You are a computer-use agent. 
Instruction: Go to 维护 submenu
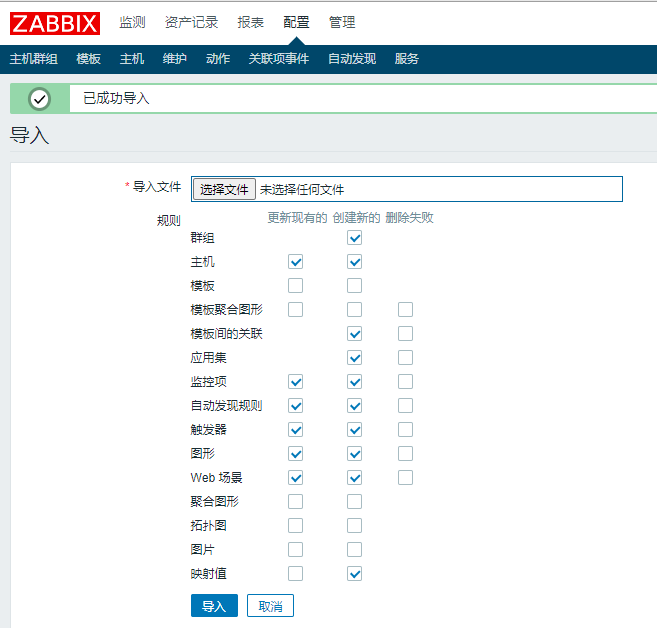[x=175, y=59]
